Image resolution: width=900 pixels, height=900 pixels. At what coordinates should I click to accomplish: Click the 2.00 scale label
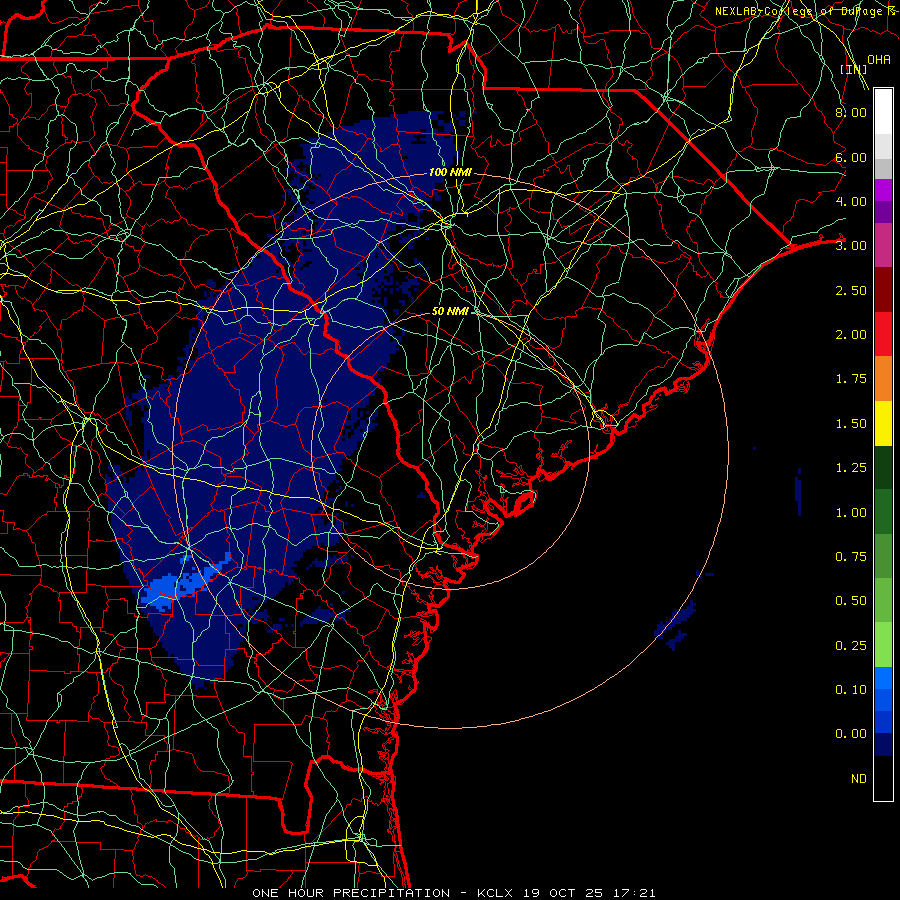click(x=851, y=335)
